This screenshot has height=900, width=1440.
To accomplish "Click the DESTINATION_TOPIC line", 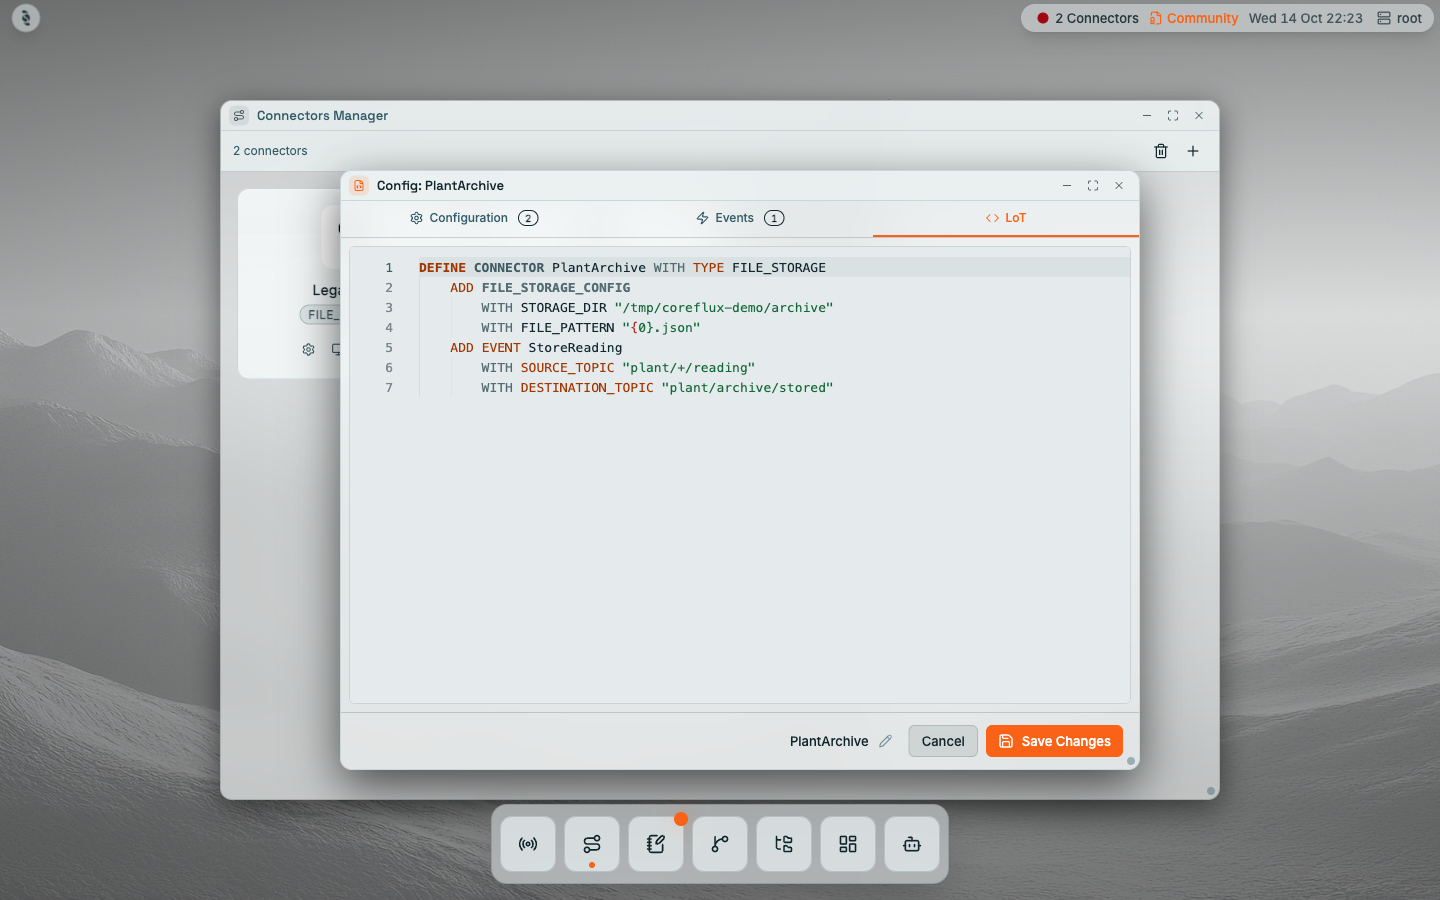I will click(657, 387).
